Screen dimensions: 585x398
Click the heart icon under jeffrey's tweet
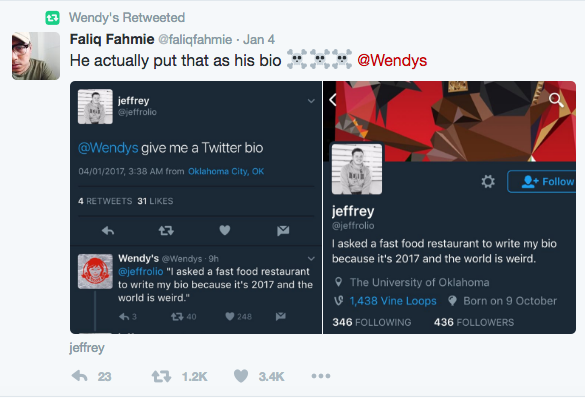tap(225, 230)
